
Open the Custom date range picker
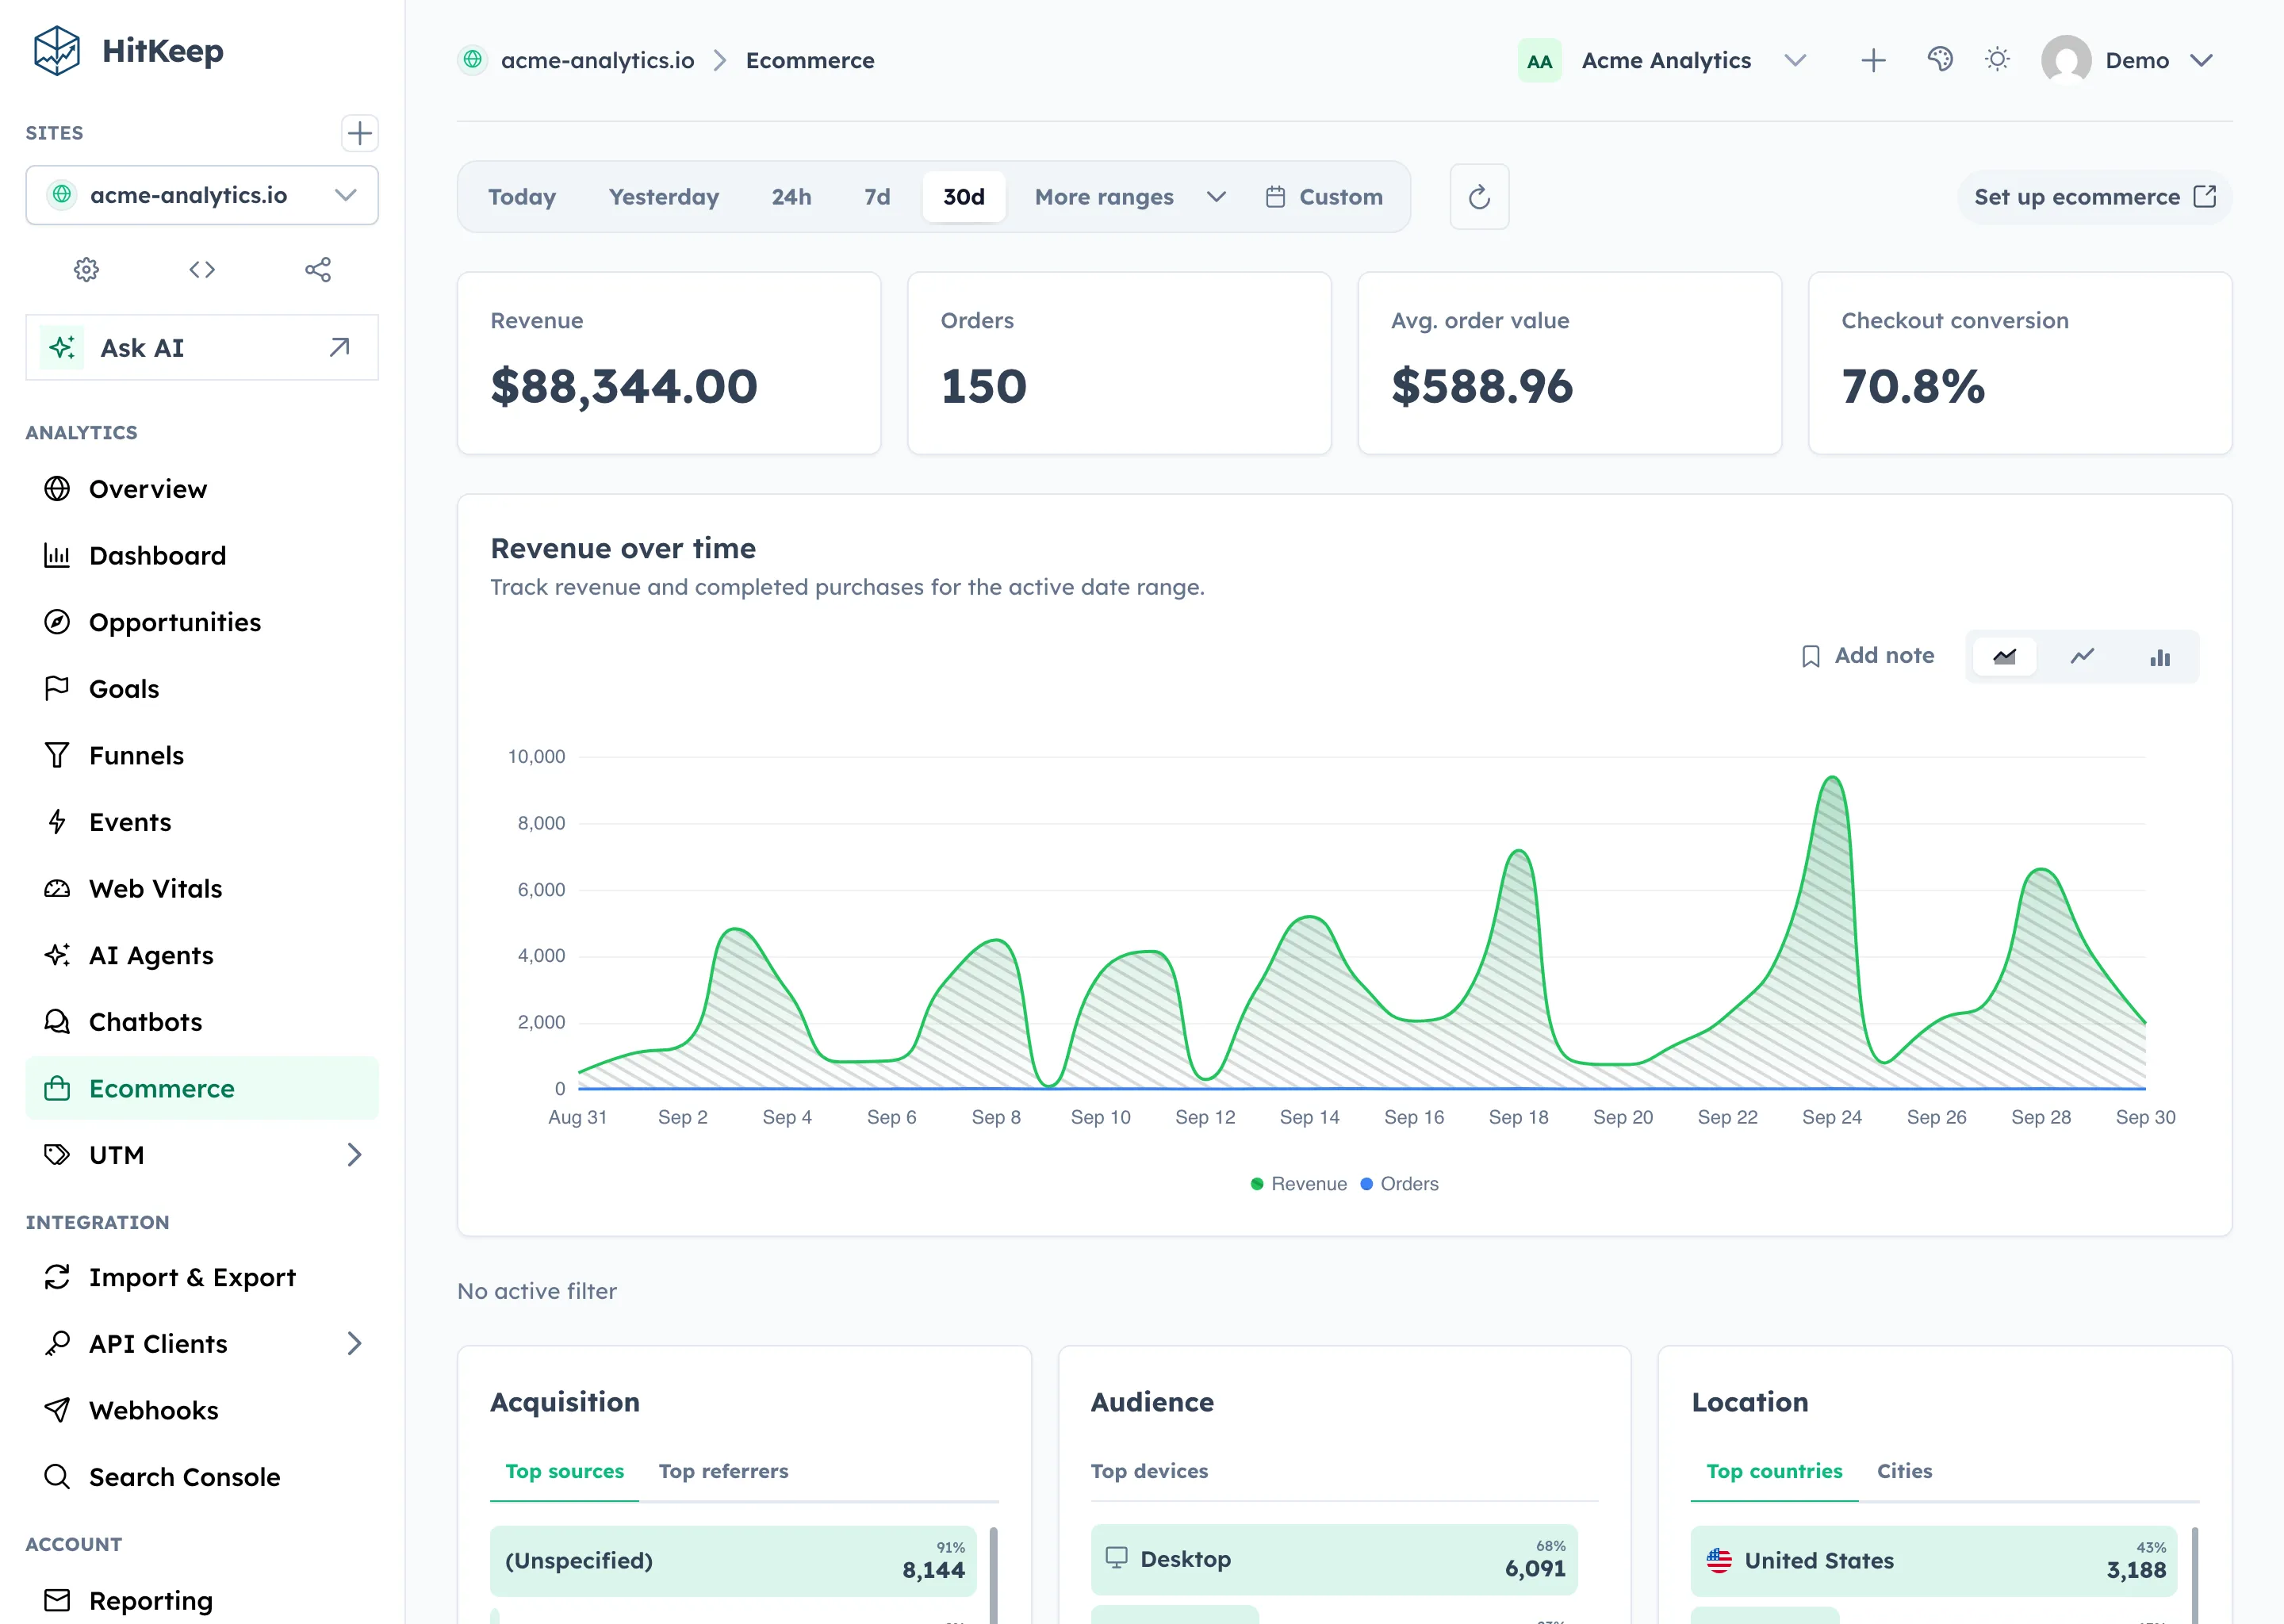coord(1324,197)
